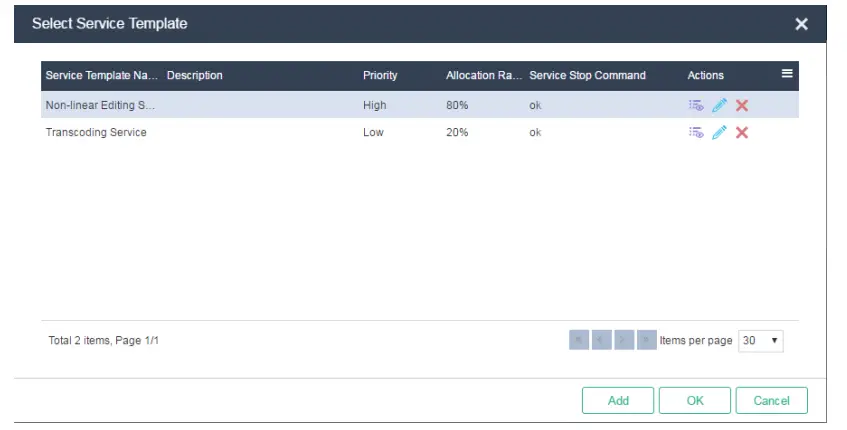Edit the Non-linear Editing service template

click(720, 105)
